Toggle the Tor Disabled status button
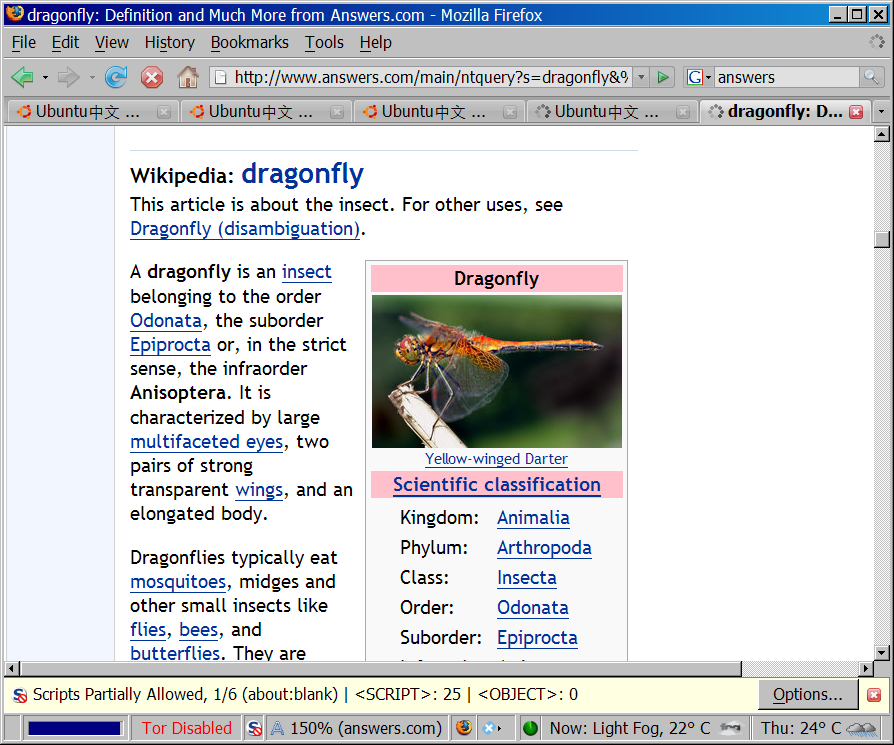 tap(187, 728)
